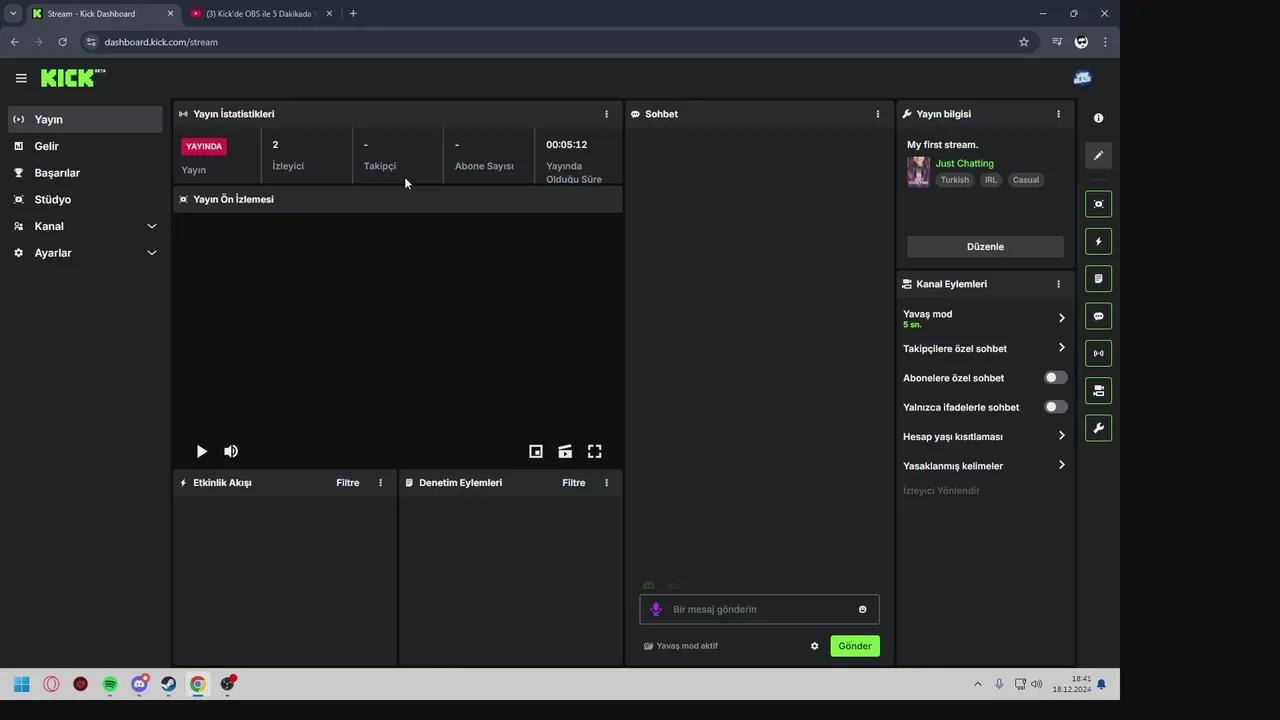Screen dimensions: 1280x720
Task: Click the info icon in right sidebar
Action: tap(1098, 118)
